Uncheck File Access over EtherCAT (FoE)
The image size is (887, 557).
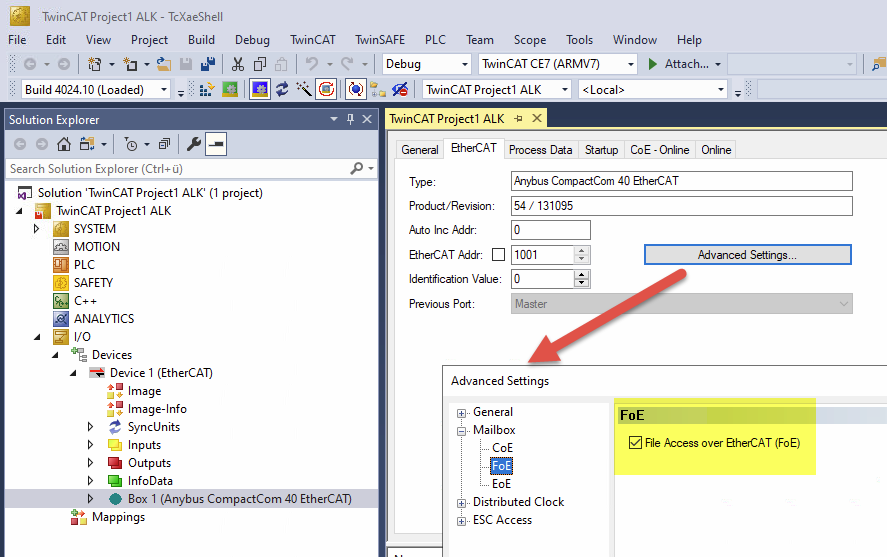pyautogui.click(x=635, y=443)
